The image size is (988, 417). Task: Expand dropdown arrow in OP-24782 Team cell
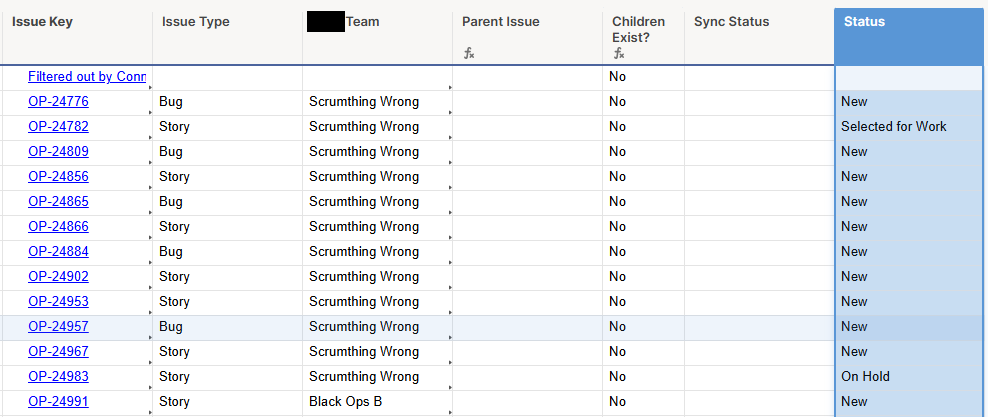[450, 137]
